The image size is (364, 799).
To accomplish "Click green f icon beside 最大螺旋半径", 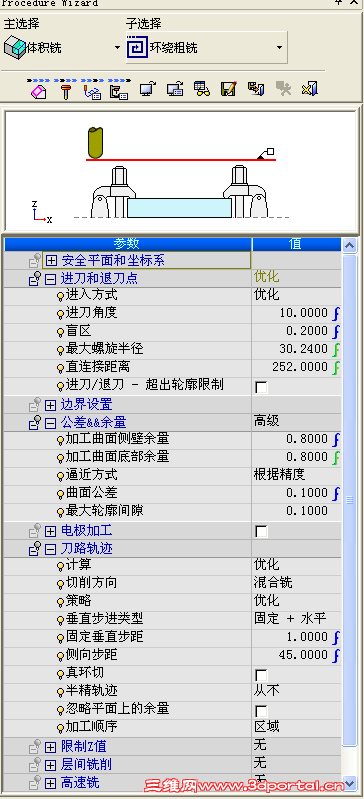I will [x=336, y=349].
